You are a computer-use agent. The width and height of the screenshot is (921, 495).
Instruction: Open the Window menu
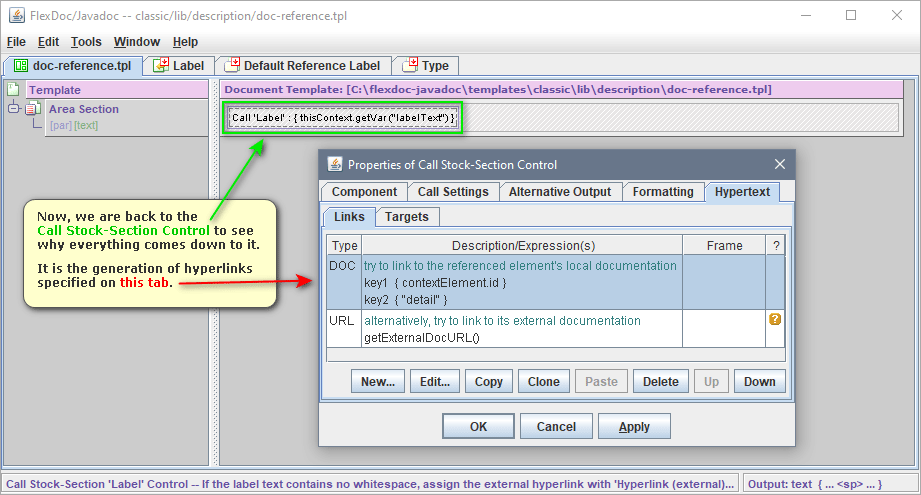tap(136, 42)
